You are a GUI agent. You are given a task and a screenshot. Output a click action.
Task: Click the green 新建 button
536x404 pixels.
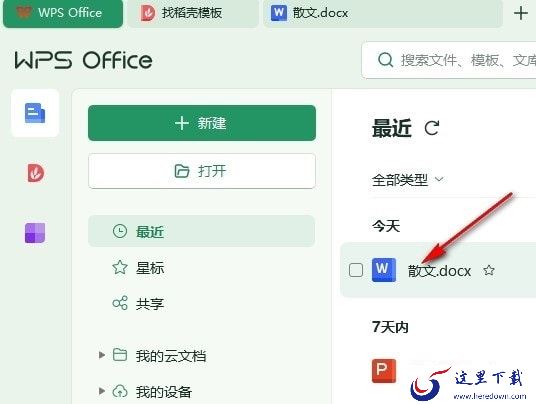[202, 123]
